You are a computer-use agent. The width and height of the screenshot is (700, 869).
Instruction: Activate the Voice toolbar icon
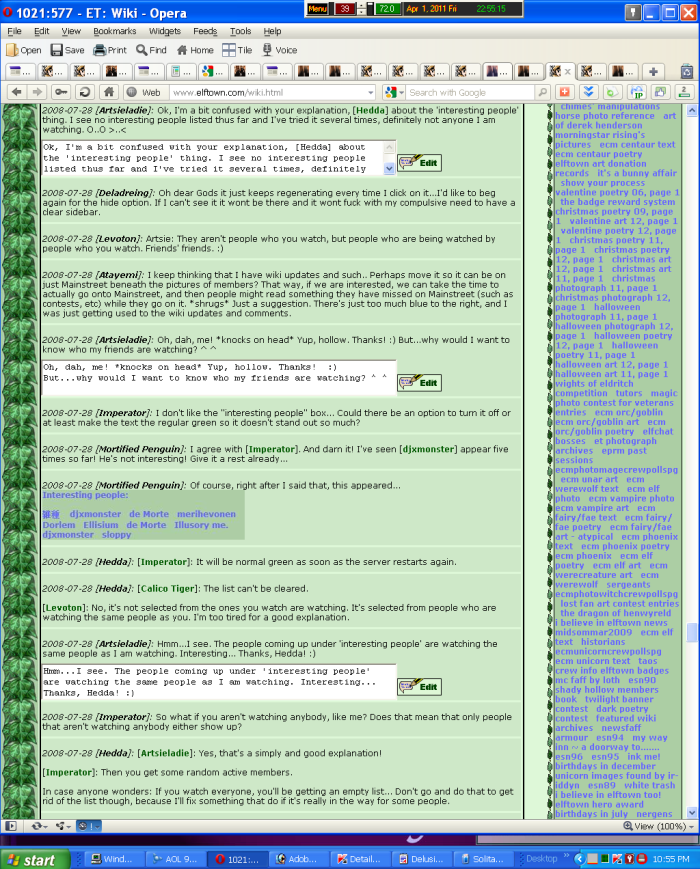(279, 50)
